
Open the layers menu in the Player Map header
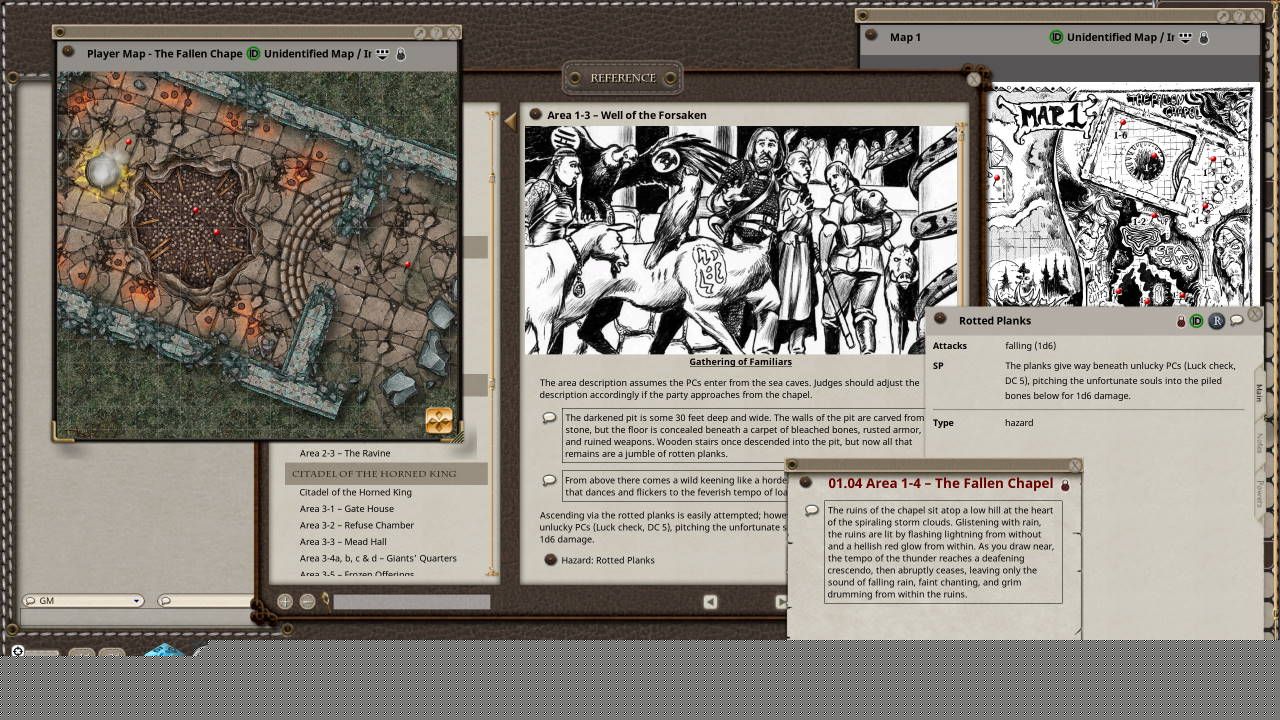pyautogui.click(x=382, y=53)
